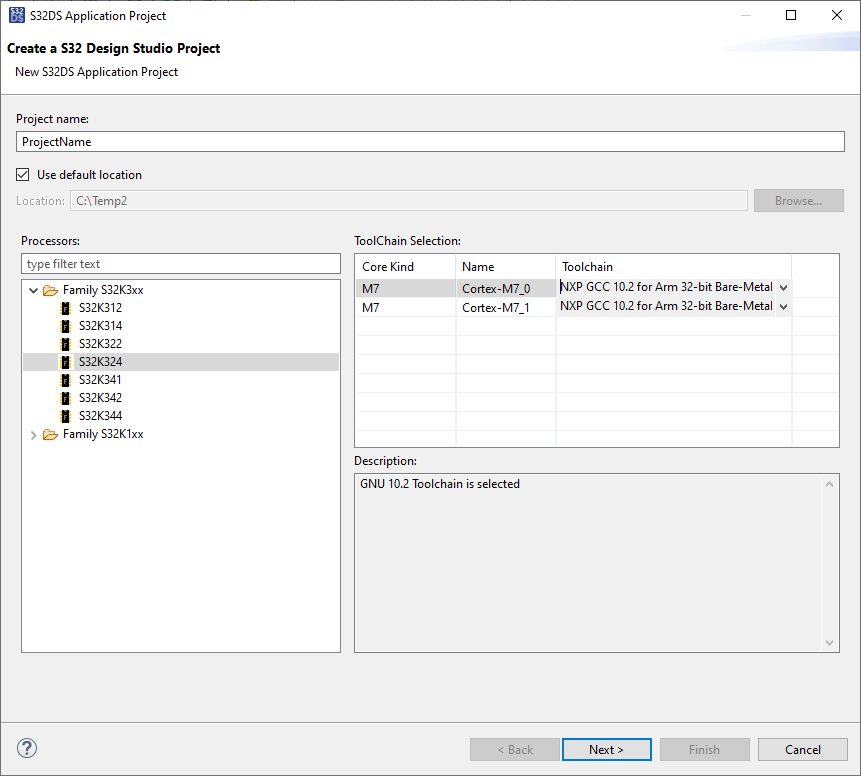Open toolchain dropdown for Cortex-M7_1
The width and height of the screenshot is (861, 776).
[x=784, y=306]
